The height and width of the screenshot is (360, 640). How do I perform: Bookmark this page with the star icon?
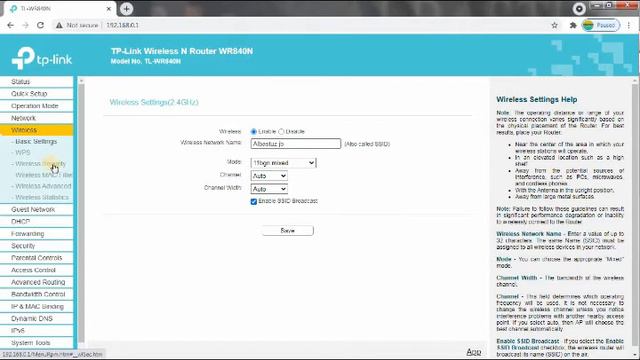pos(554,25)
